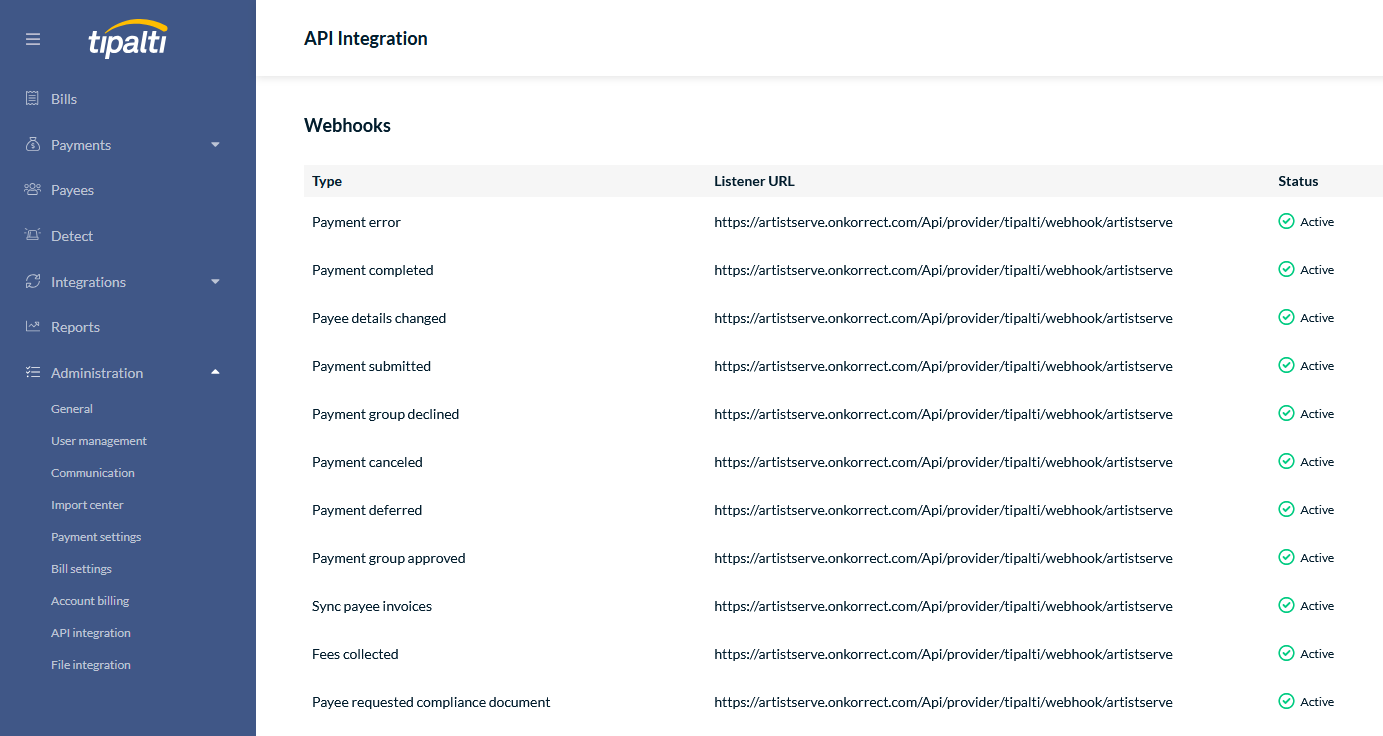Click Active check icon for Payment error
The height and width of the screenshot is (736, 1383).
point(1286,222)
